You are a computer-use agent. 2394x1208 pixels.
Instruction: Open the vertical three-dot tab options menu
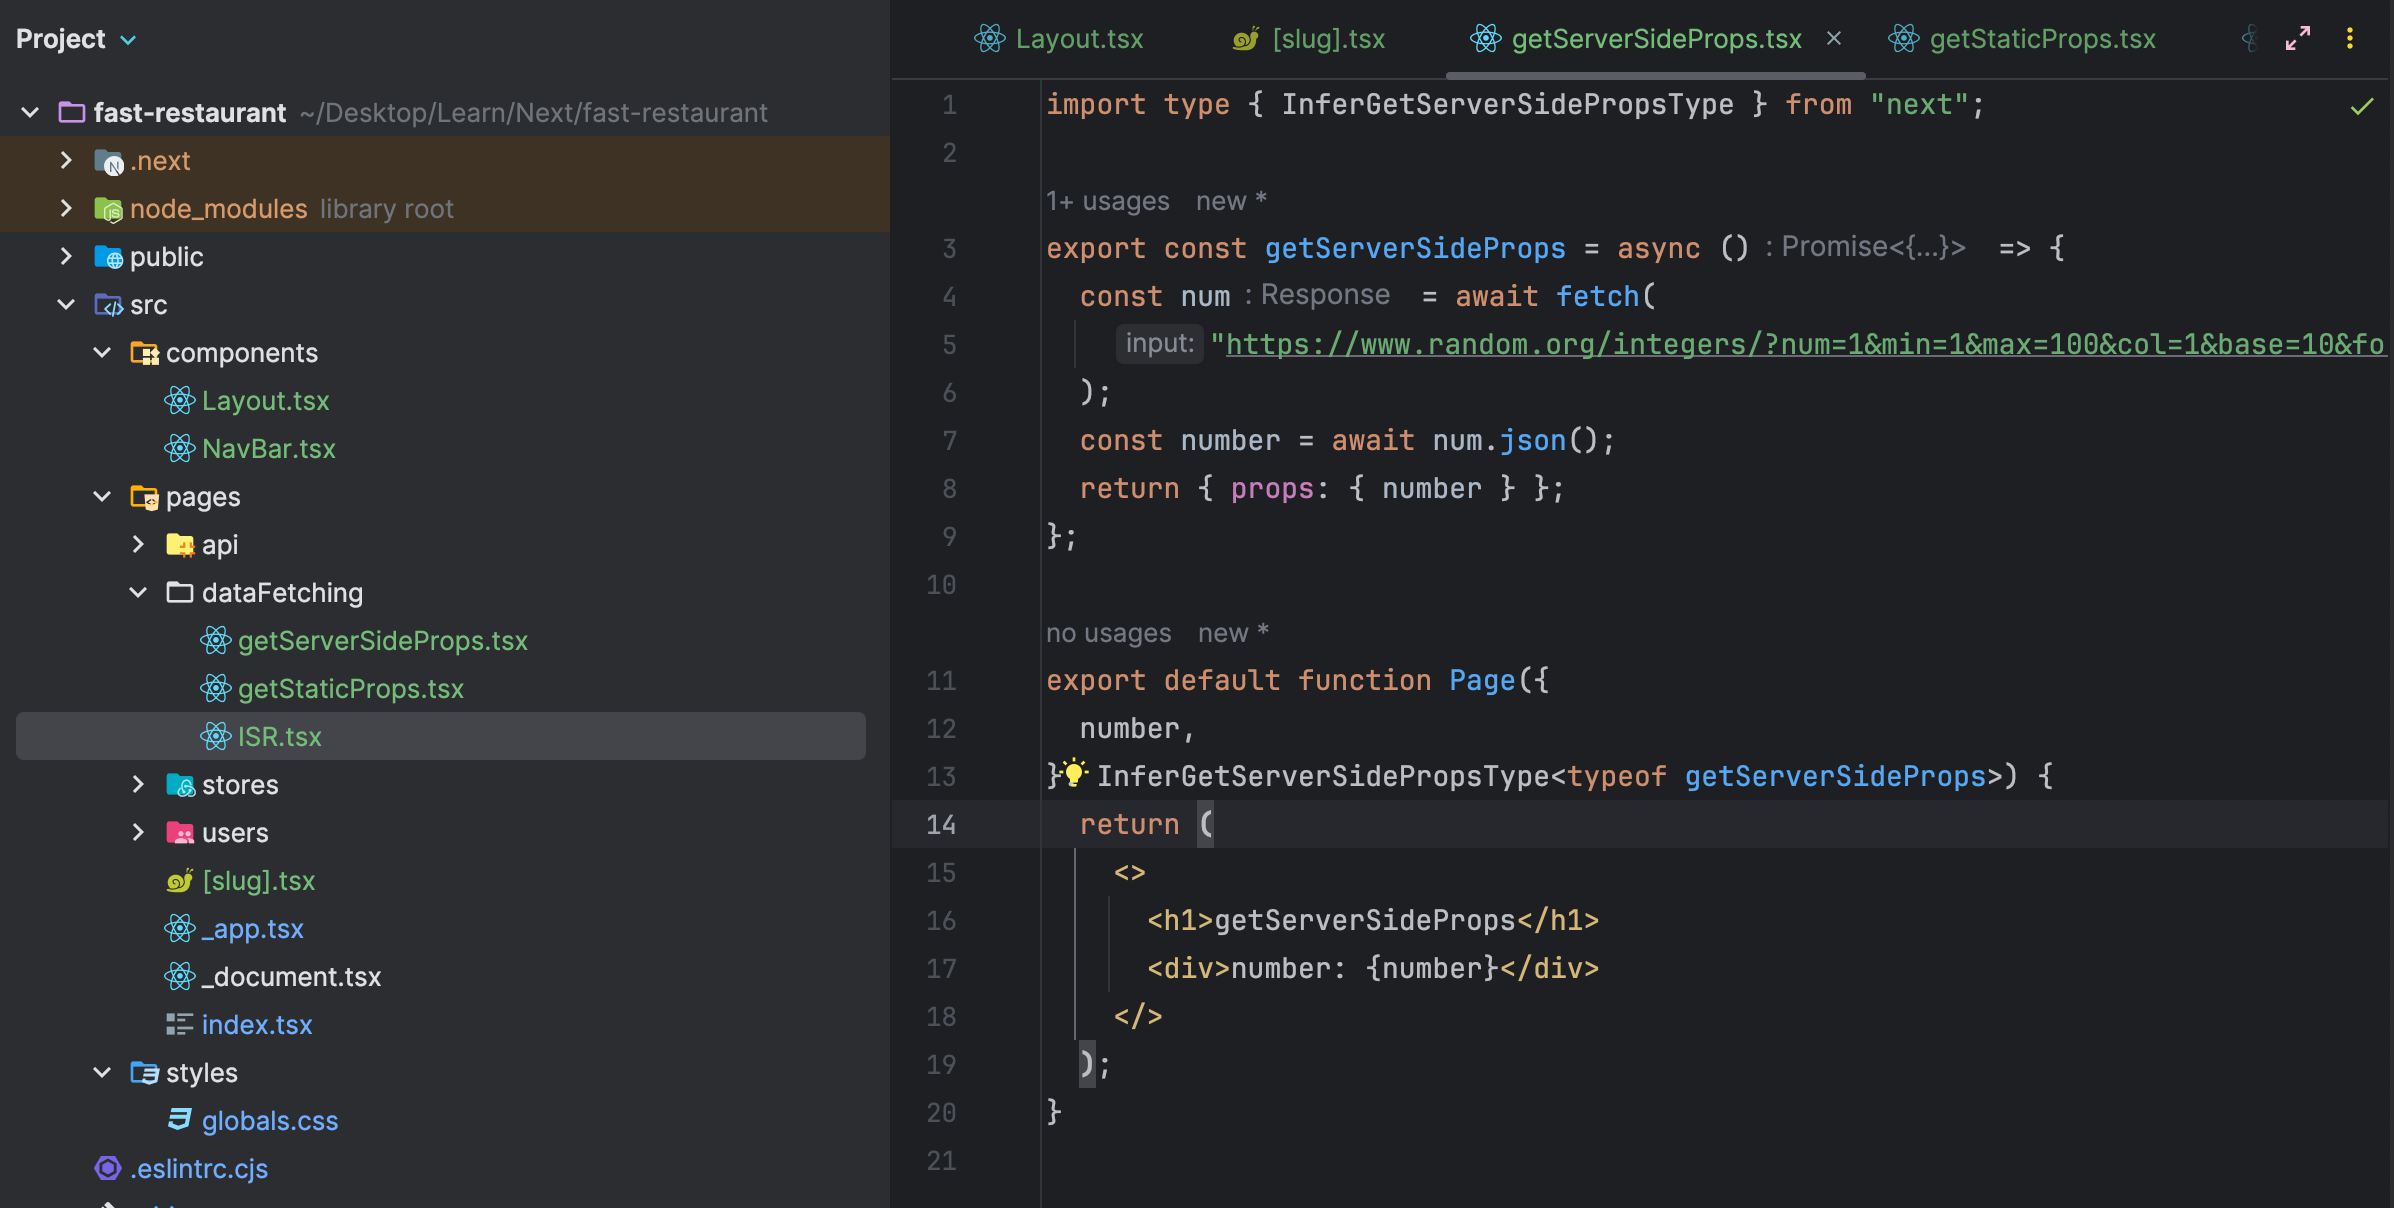click(x=2350, y=39)
